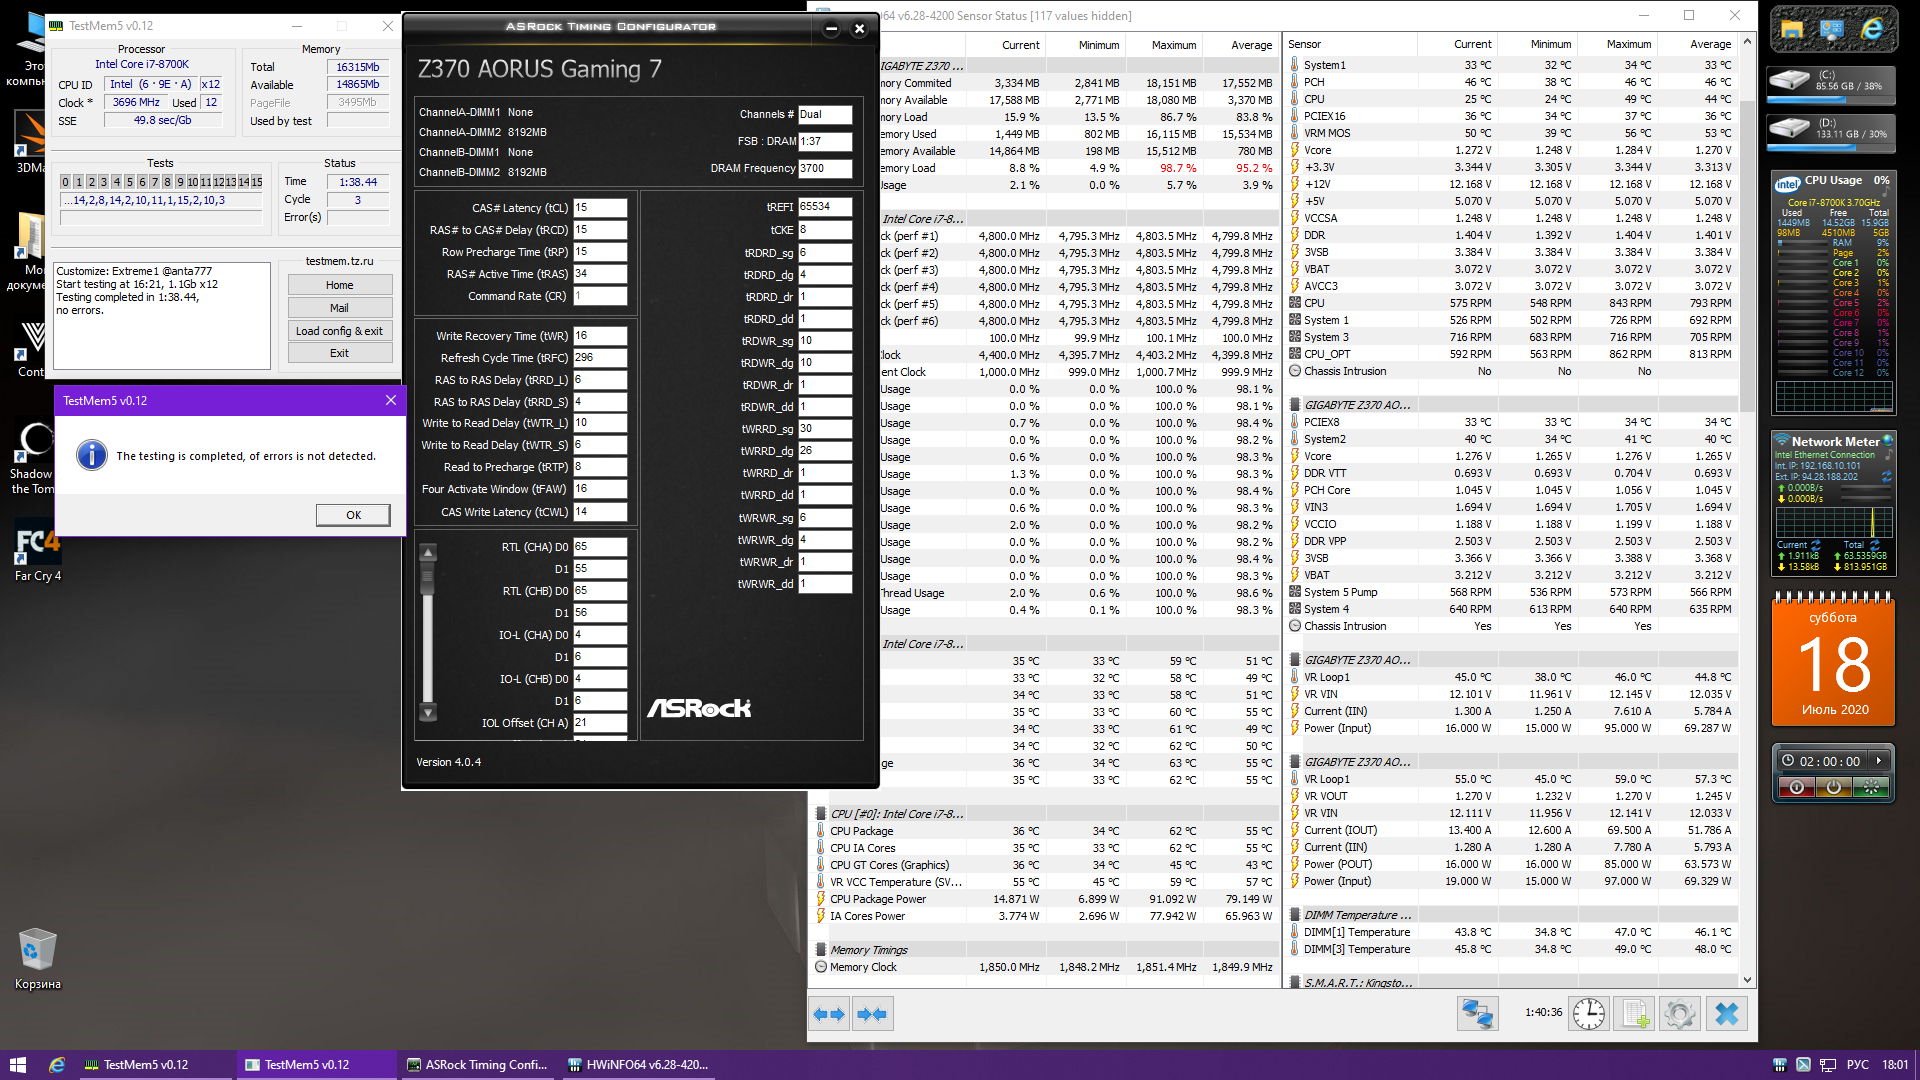1920x1080 pixels.
Task: Click the Load config & exit button
Action: (339, 331)
